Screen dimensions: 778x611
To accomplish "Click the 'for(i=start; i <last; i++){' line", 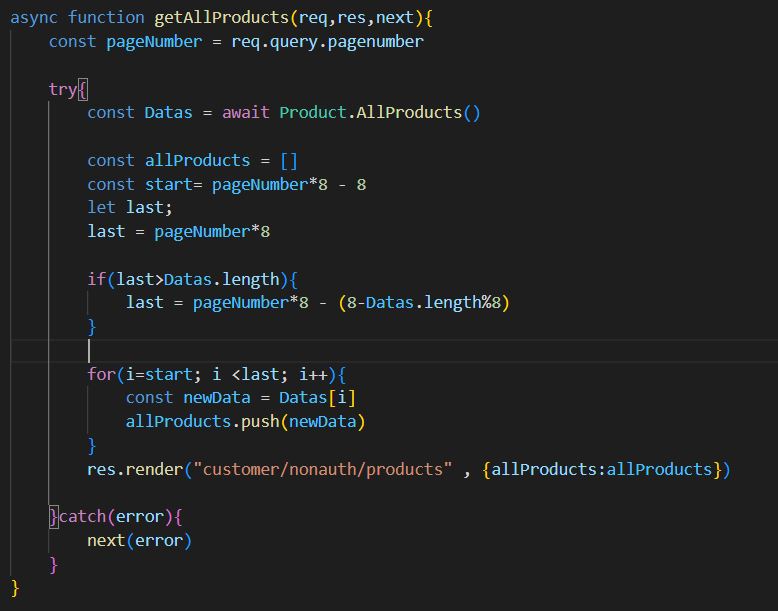I will point(216,374).
